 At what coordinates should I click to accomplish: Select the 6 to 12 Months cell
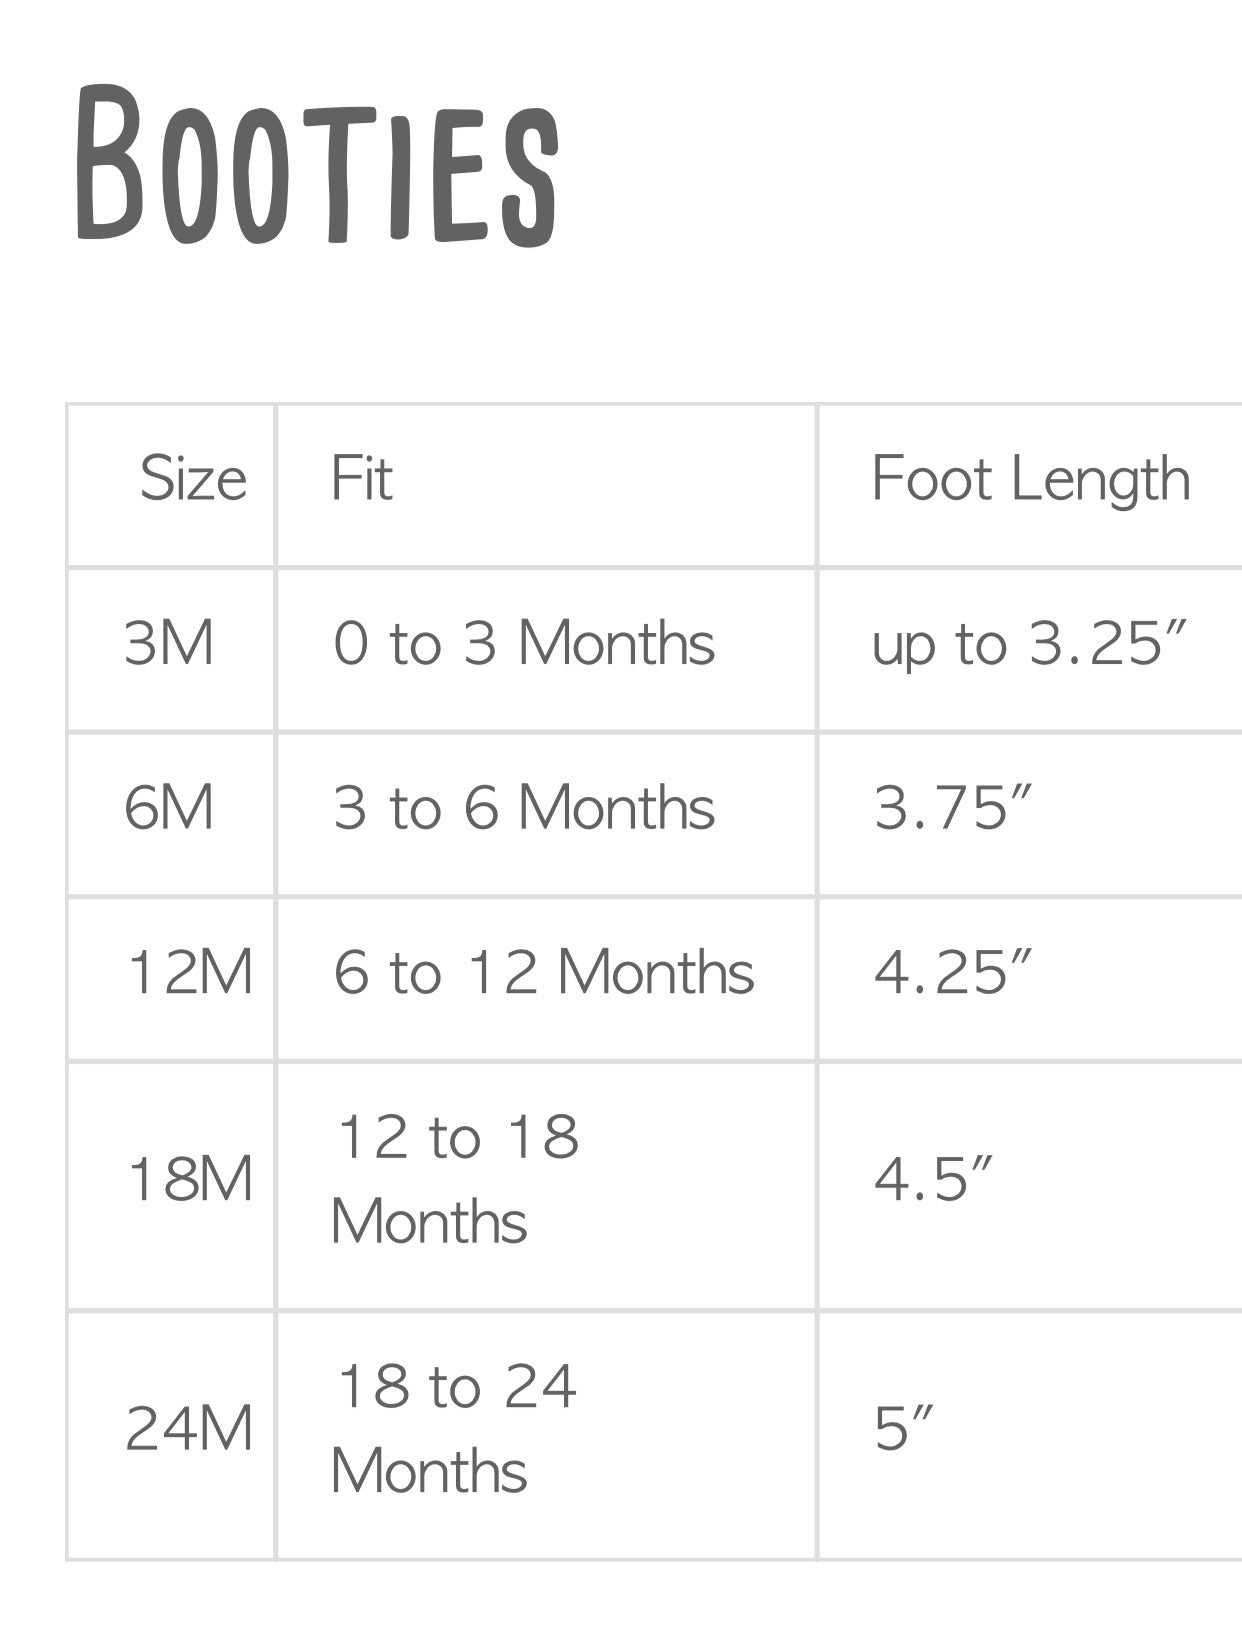(x=543, y=972)
